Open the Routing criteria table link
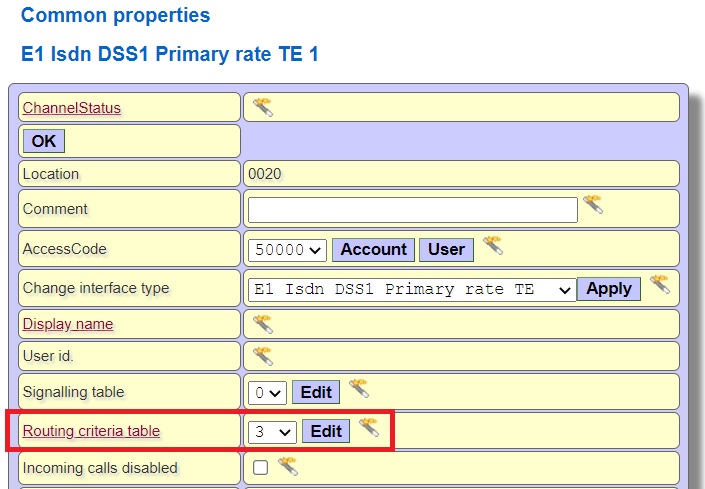This screenshot has width=705, height=489. point(91,431)
